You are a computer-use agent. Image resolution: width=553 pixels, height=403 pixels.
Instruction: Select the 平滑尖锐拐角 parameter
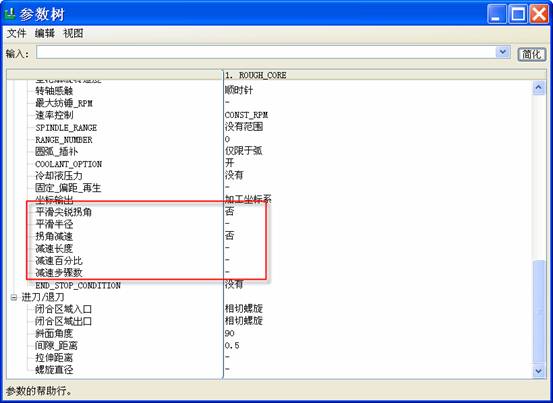63,212
